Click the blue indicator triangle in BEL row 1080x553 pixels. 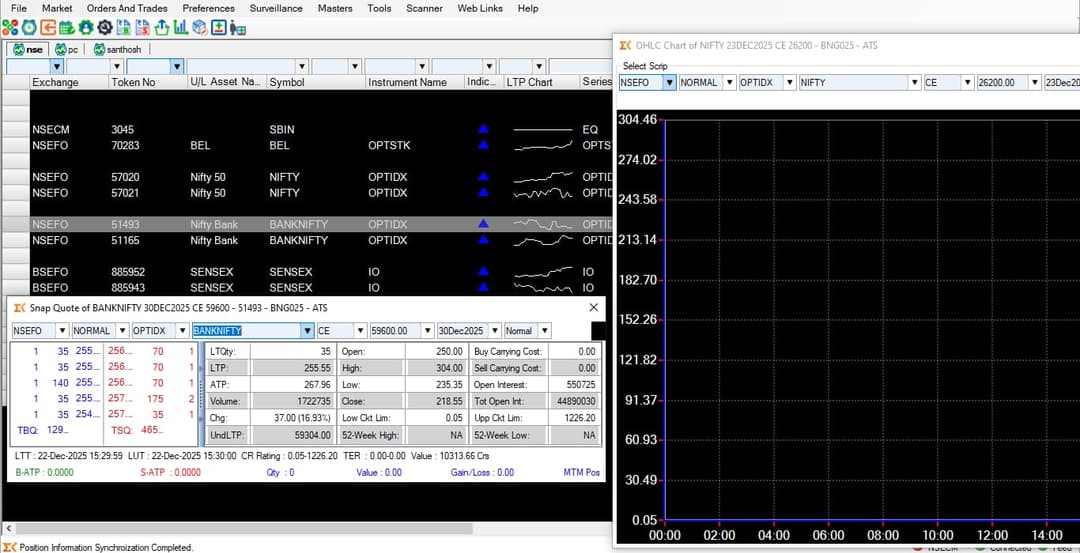tap(483, 145)
